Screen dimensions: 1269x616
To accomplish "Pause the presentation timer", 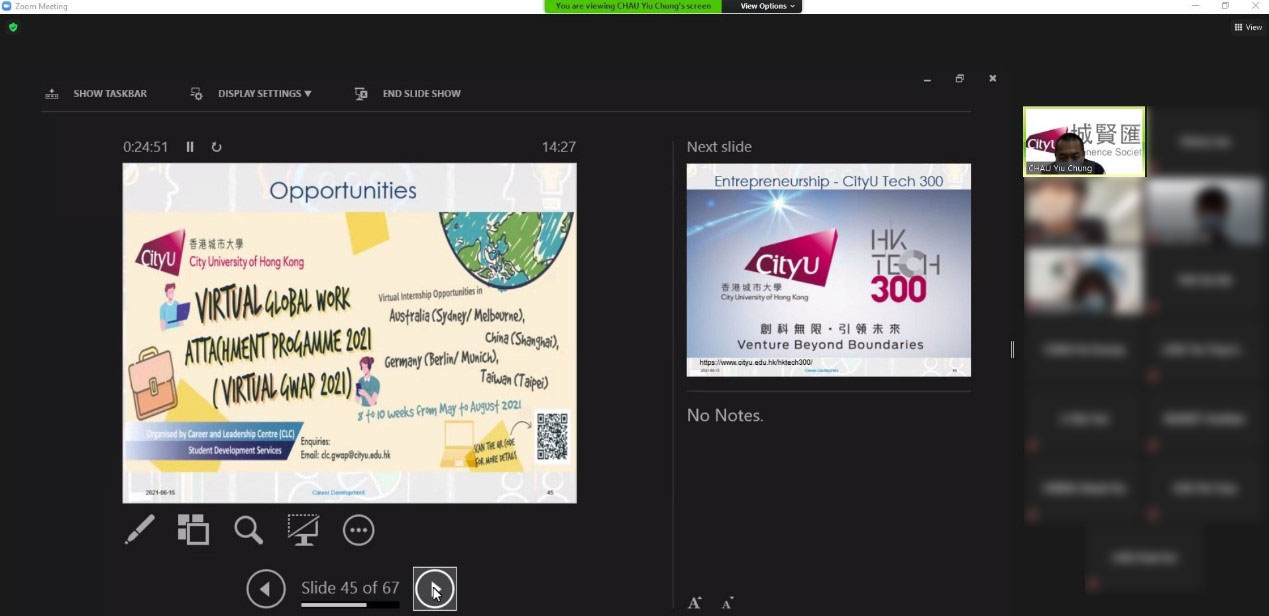I will click(190, 147).
